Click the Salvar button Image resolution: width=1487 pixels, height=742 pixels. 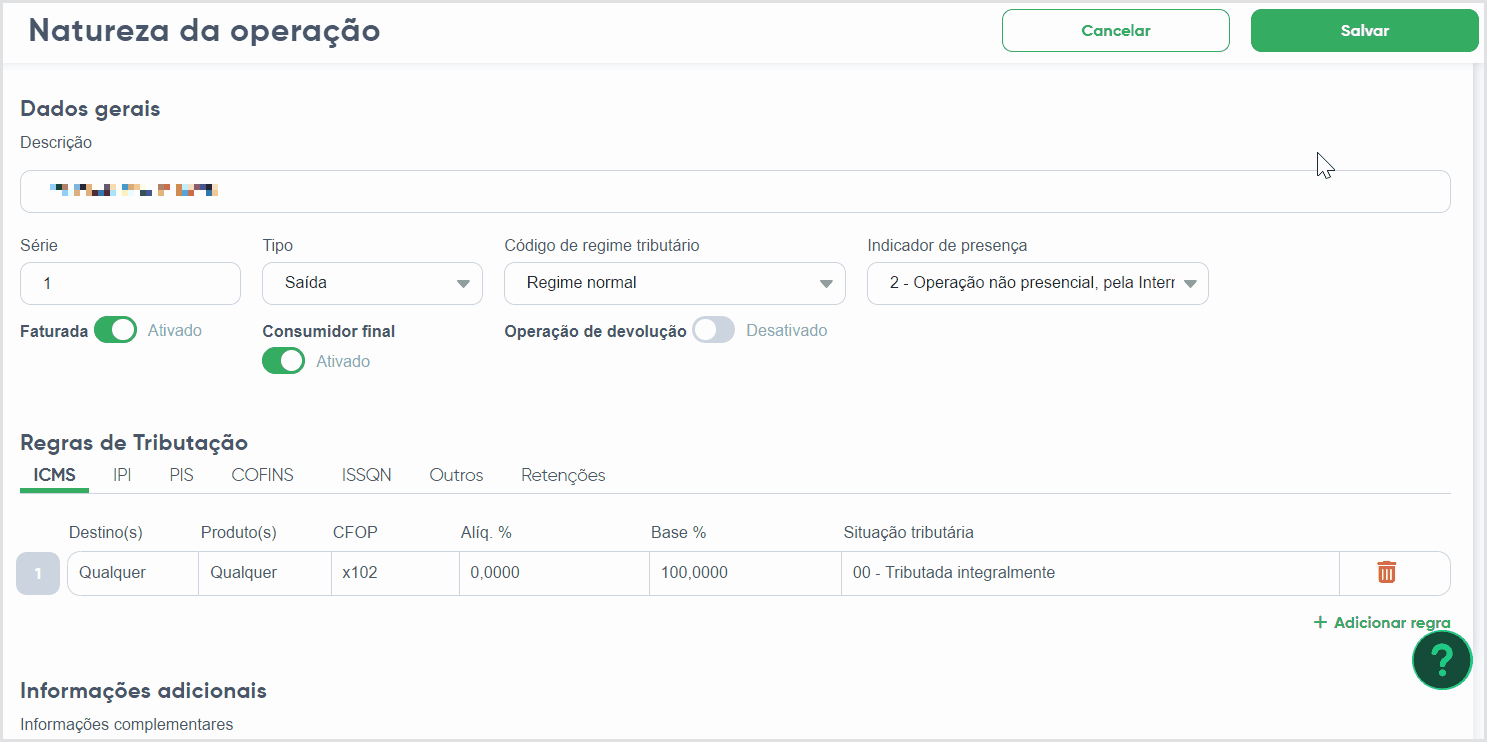point(1365,31)
